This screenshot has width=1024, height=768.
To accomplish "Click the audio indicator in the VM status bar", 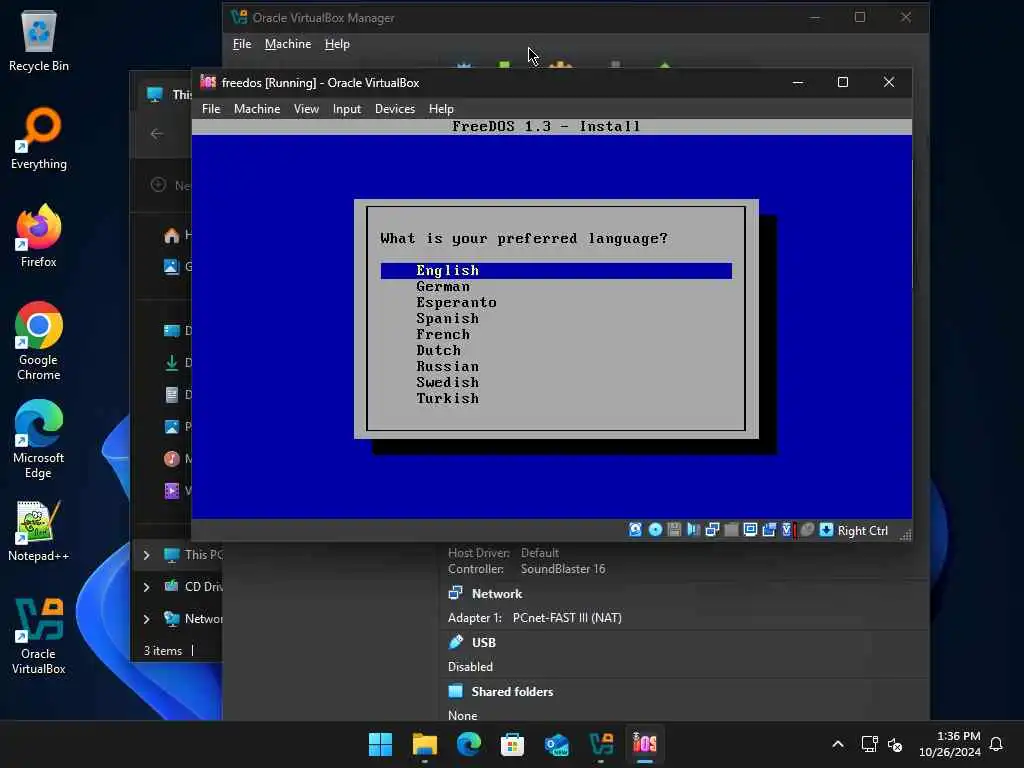I will 693,530.
